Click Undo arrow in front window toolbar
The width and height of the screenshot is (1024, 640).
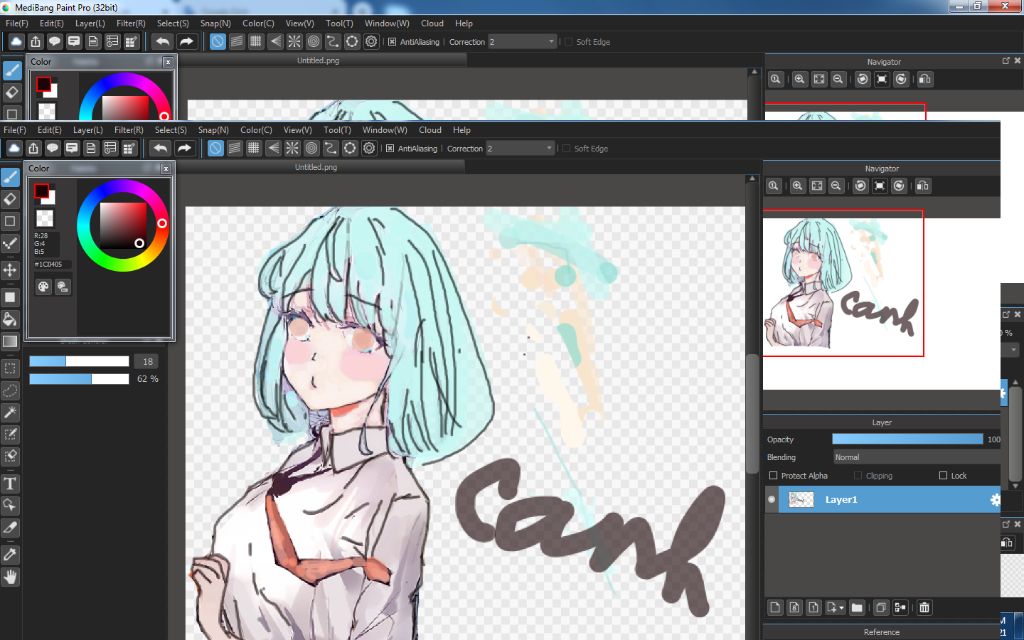161,148
